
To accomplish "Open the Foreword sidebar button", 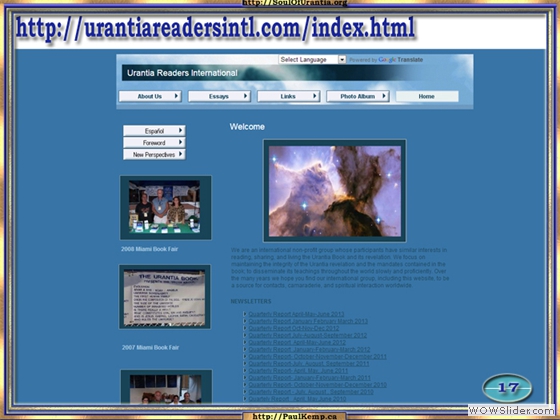I will tap(154, 142).
